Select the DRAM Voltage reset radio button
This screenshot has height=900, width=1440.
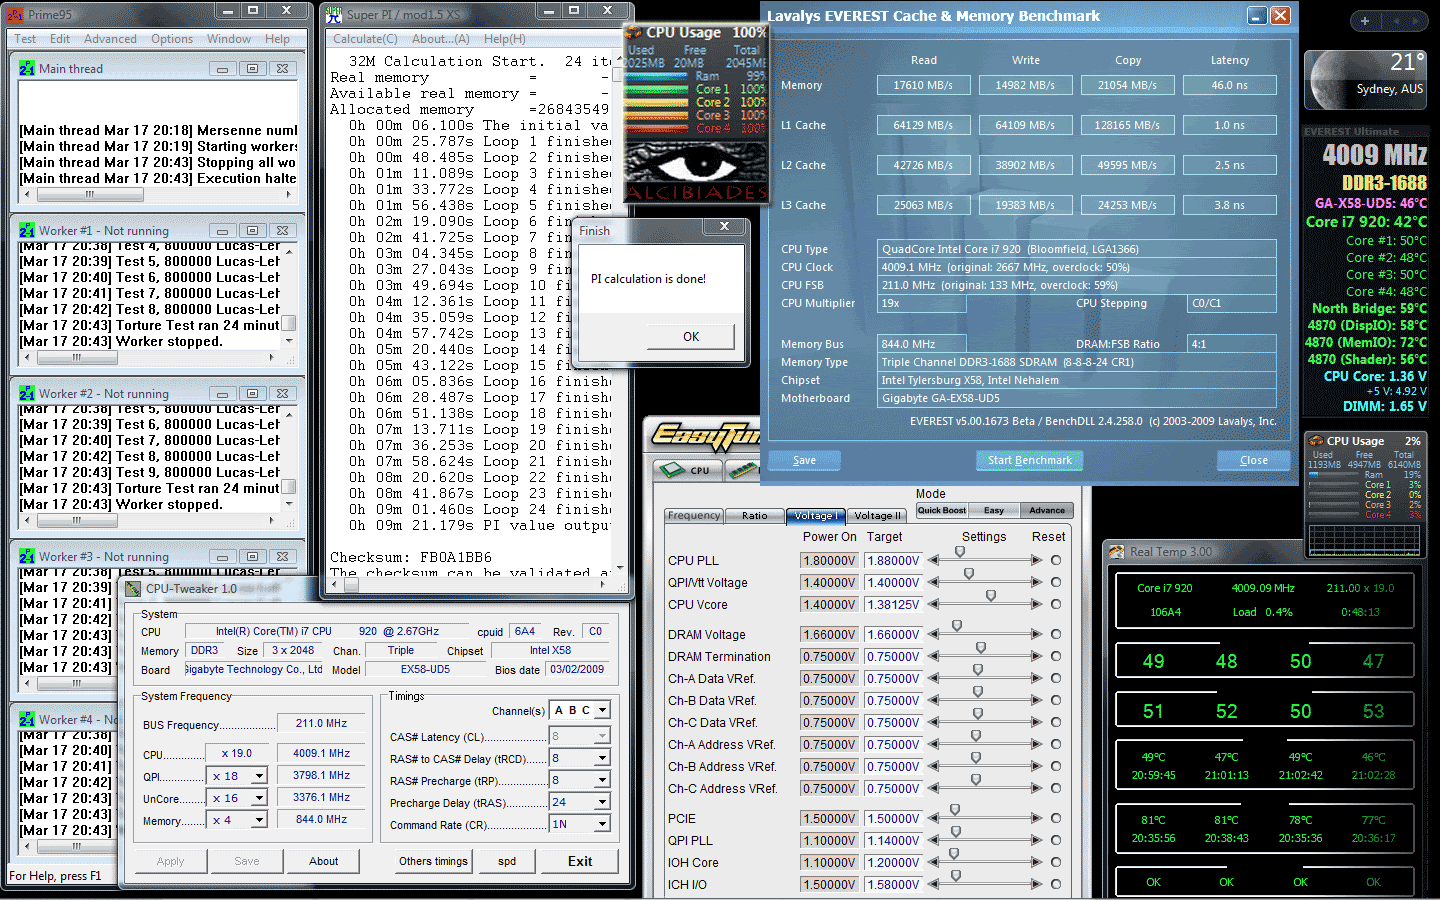tap(1056, 634)
